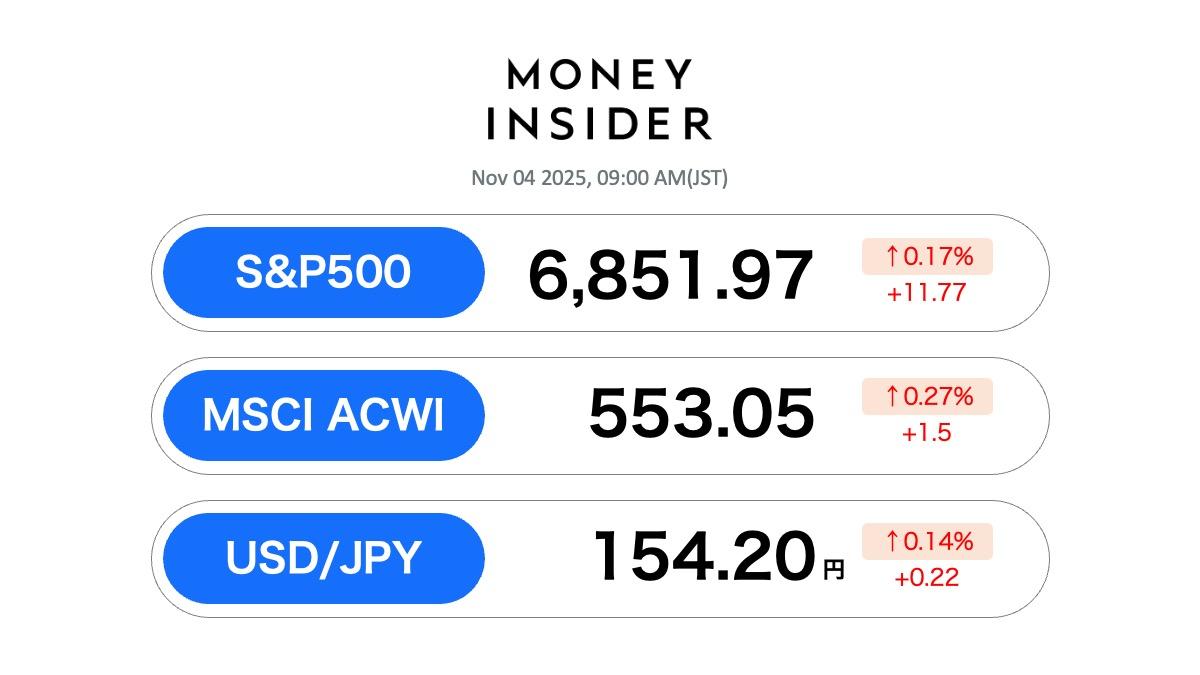The height and width of the screenshot is (675, 1200).
Task: Click the up arrow beside 0.27%
Action: tap(891, 397)
